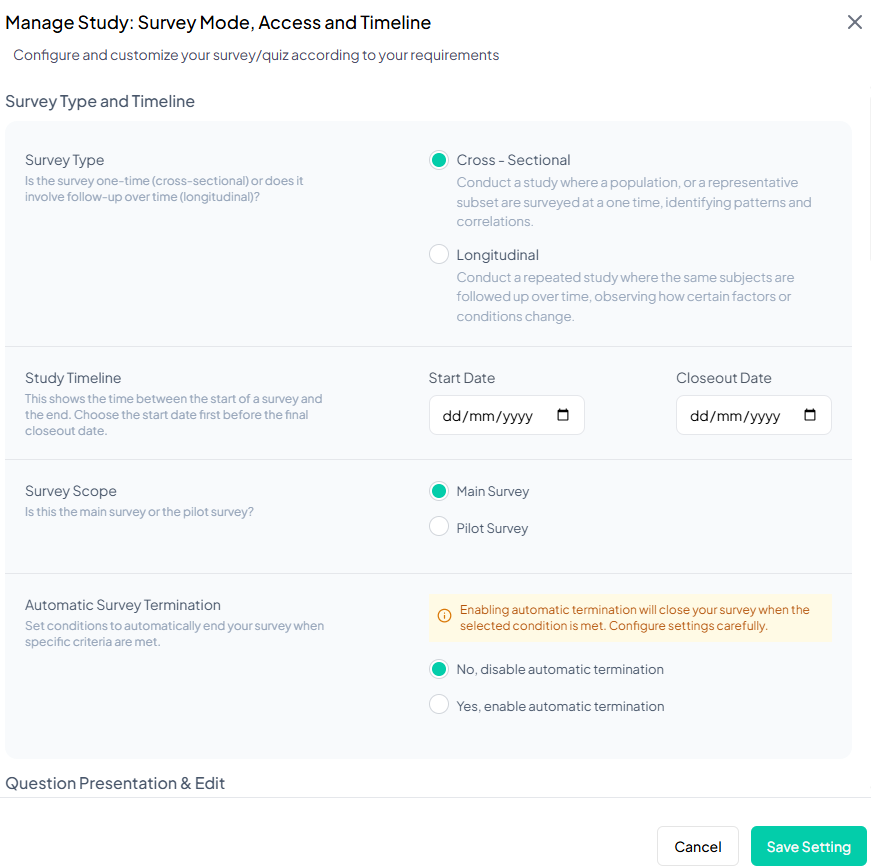This screenshot has width=871, height=868.
Task: Click the automatic termination warning banner
Action: 635,617
